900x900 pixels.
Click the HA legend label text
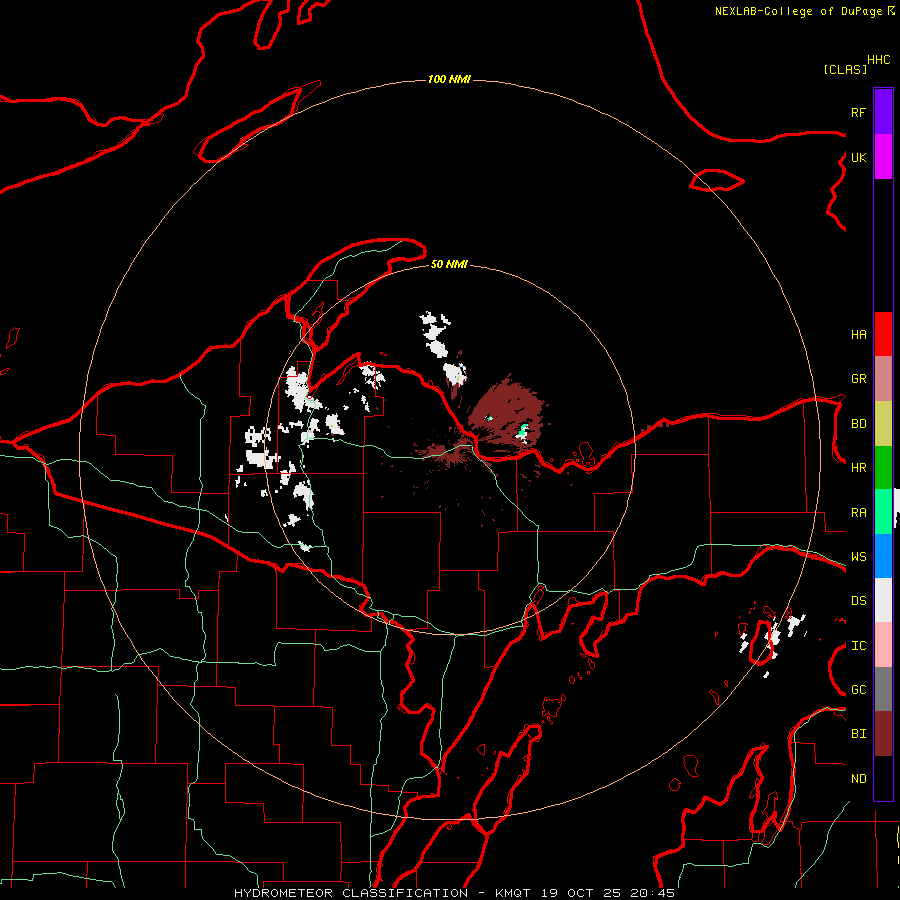pyautogui.click(x=858, y=335)
